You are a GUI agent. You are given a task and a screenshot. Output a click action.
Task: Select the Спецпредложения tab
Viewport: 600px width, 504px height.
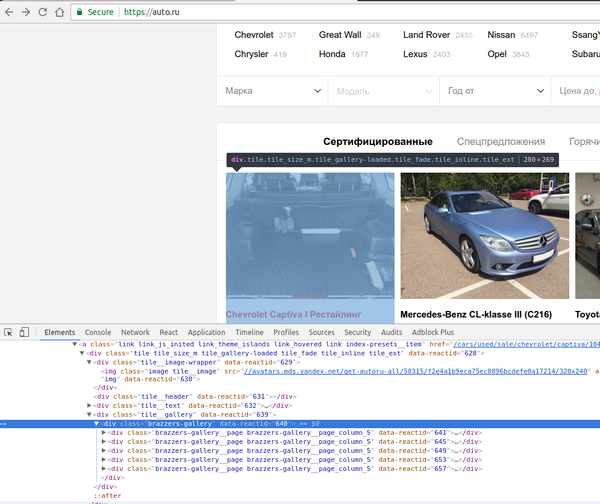click(501, 142)
